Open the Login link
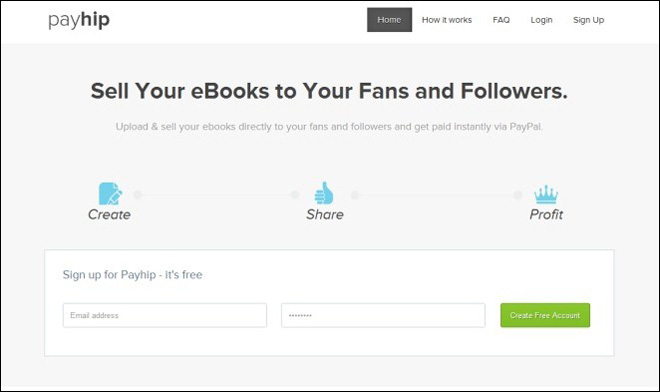This screenshot has height=392, width=660. point(541,20)
